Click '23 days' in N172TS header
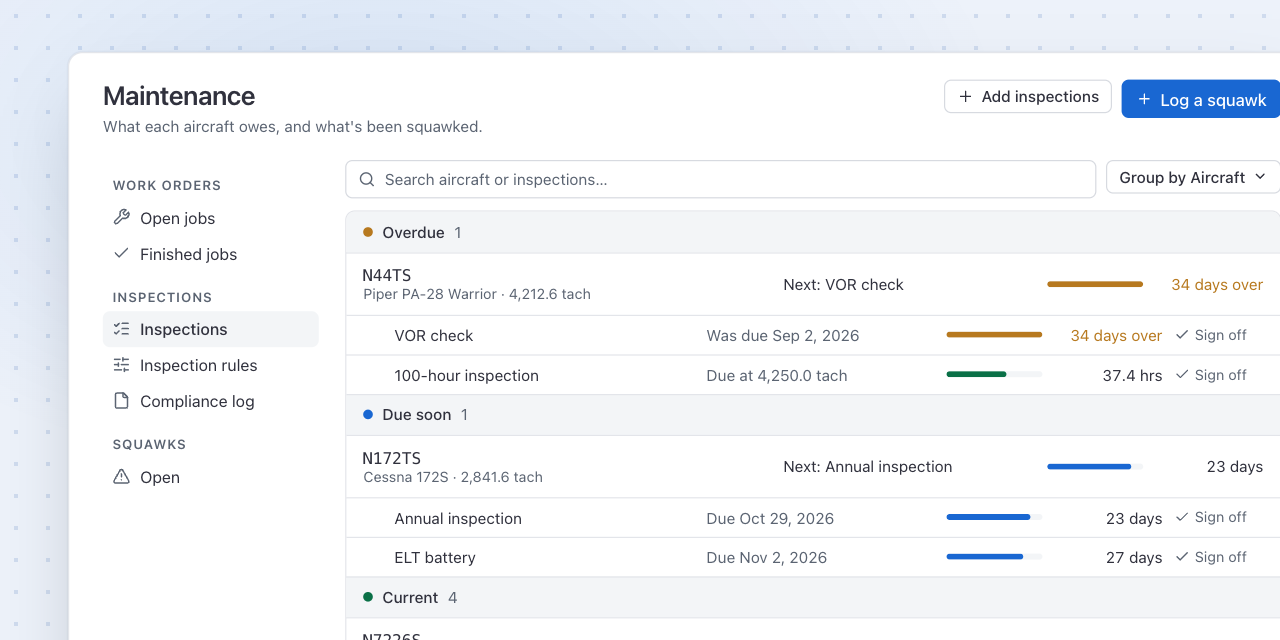Screen dimensions: 1280x640 click(x=1235, y=467)
